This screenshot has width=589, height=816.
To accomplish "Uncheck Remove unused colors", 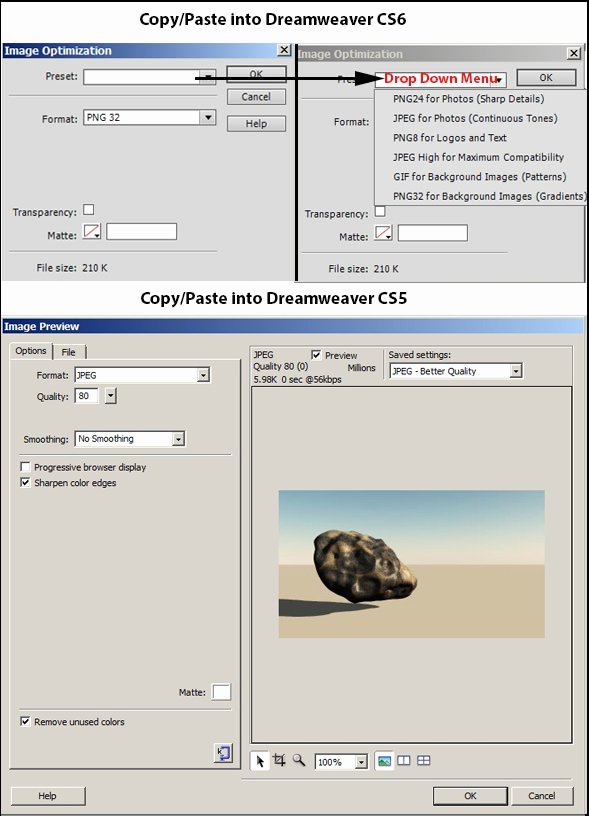I will coord(25,721).
